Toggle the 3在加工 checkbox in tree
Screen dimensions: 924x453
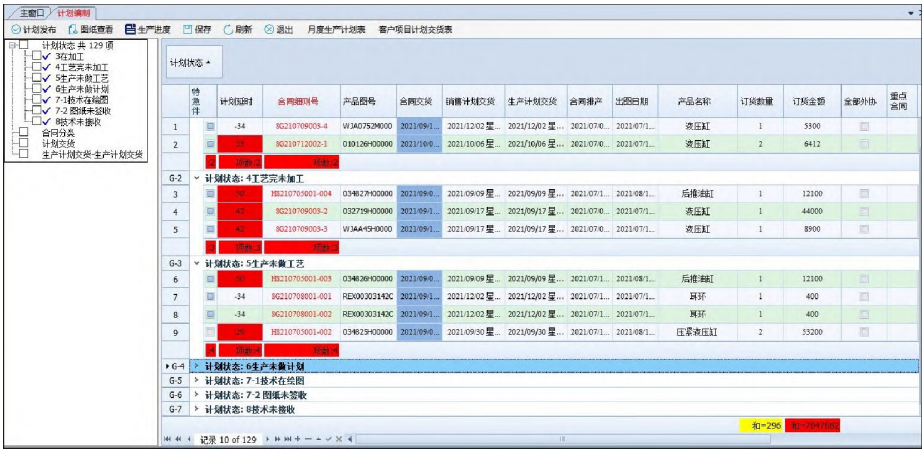pyautogui.click(x=35, y=57)
